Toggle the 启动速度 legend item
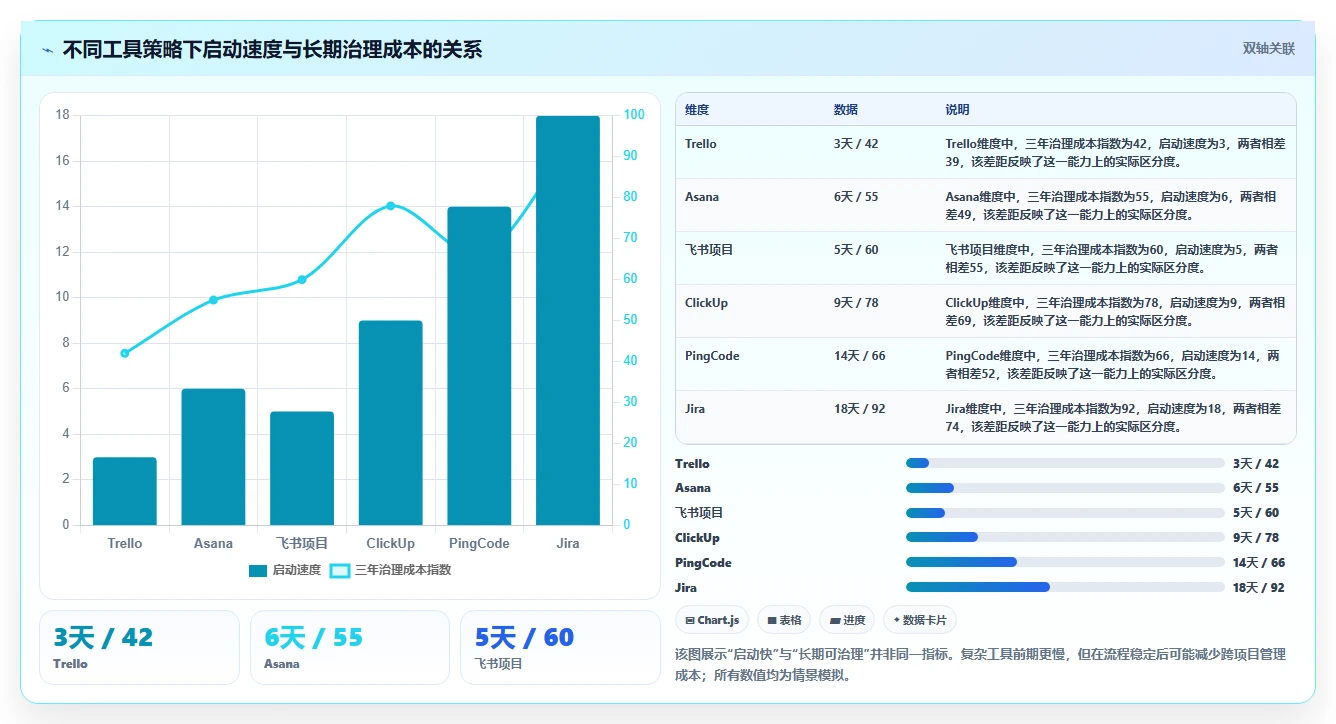The height and width of the screenshot is (724, 1336). point(285,570)
